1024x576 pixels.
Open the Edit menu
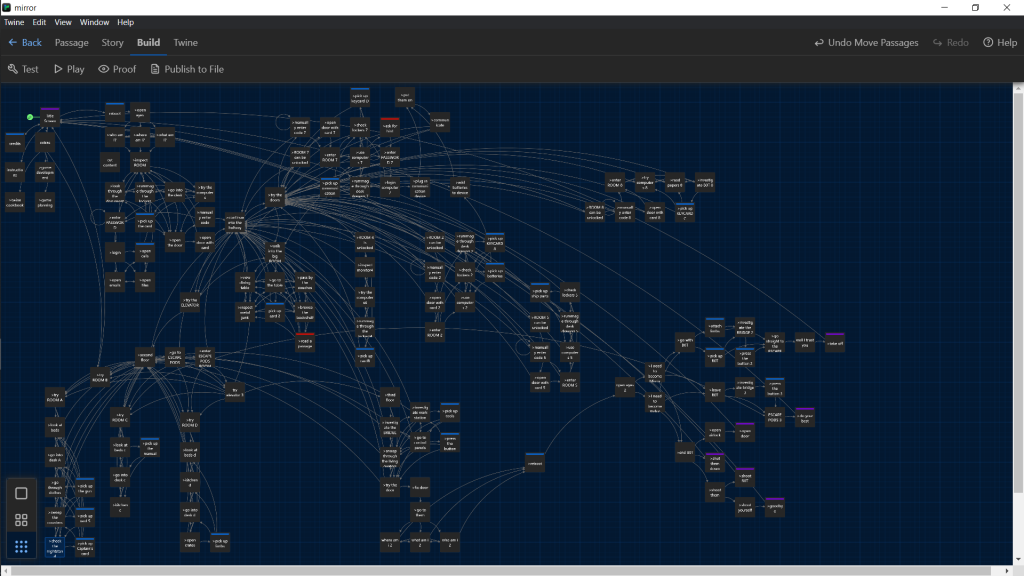tap(39, 22)
